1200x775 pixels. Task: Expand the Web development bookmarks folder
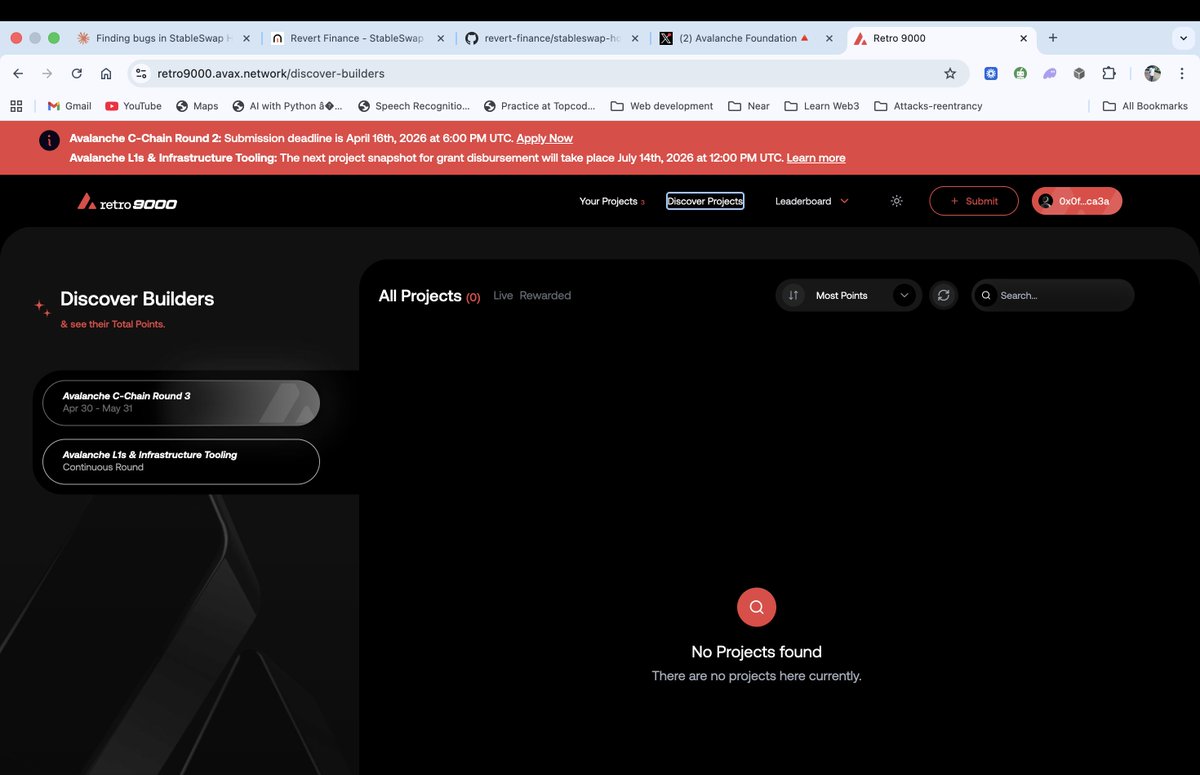click(662, 105)
